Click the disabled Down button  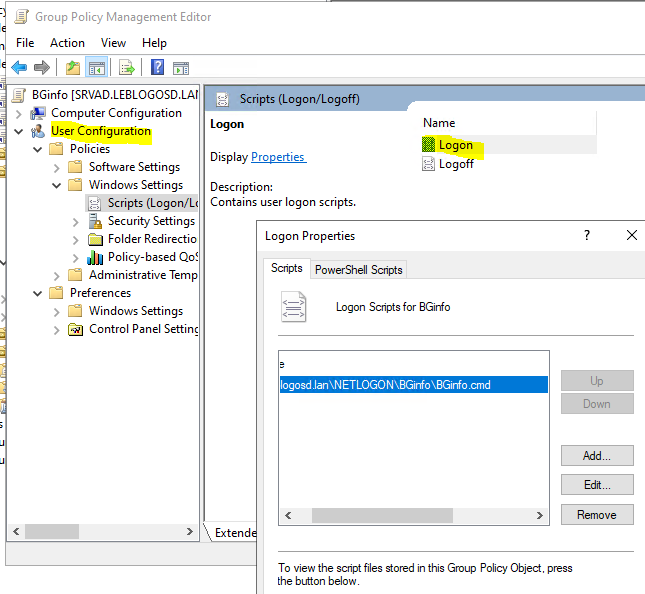tap(597, 404)
